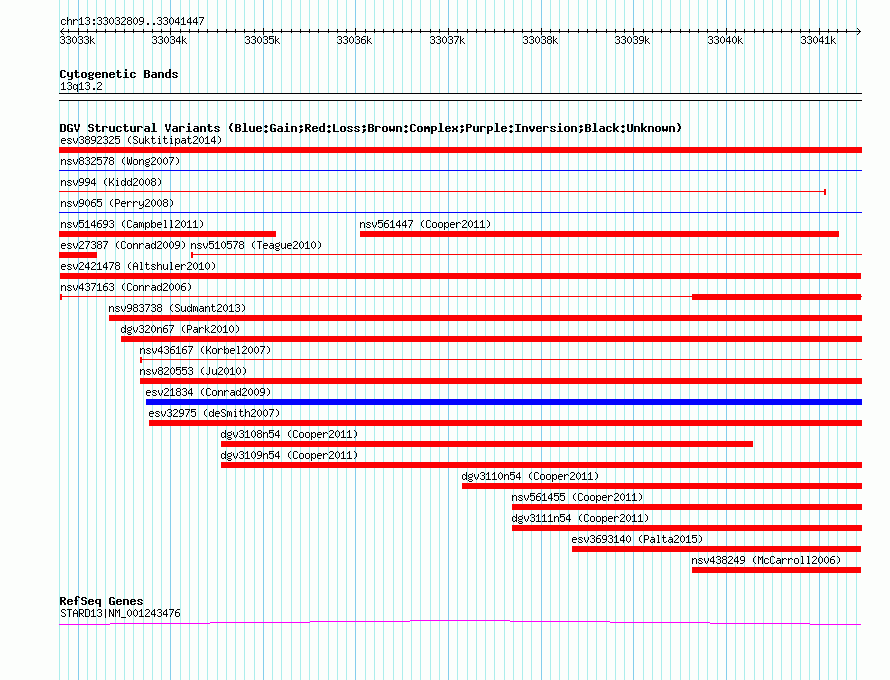This screenshot has width=890, height=680.
Task: Click the 33036k ruler label
Action: 354,40
